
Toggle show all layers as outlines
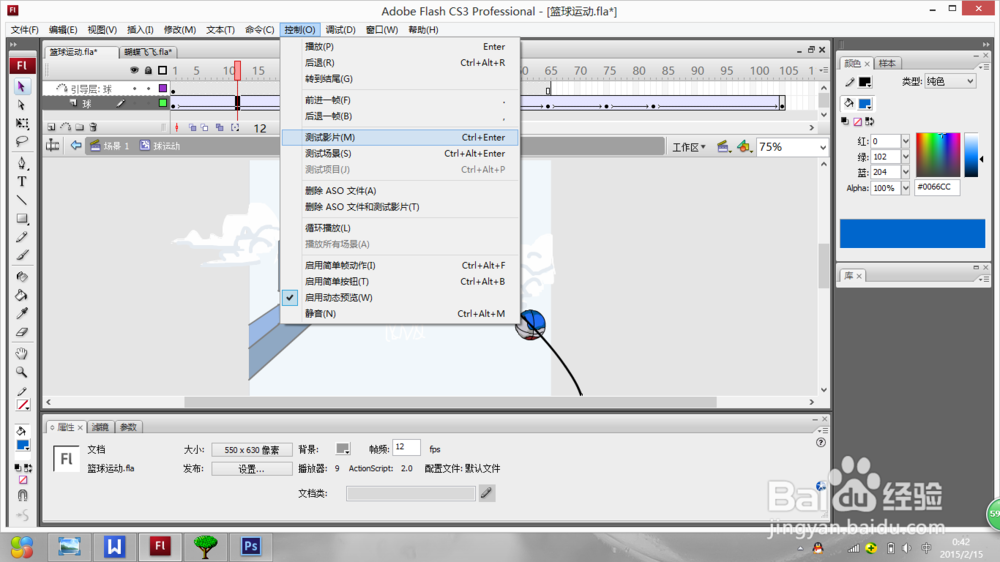pos(163,70)
